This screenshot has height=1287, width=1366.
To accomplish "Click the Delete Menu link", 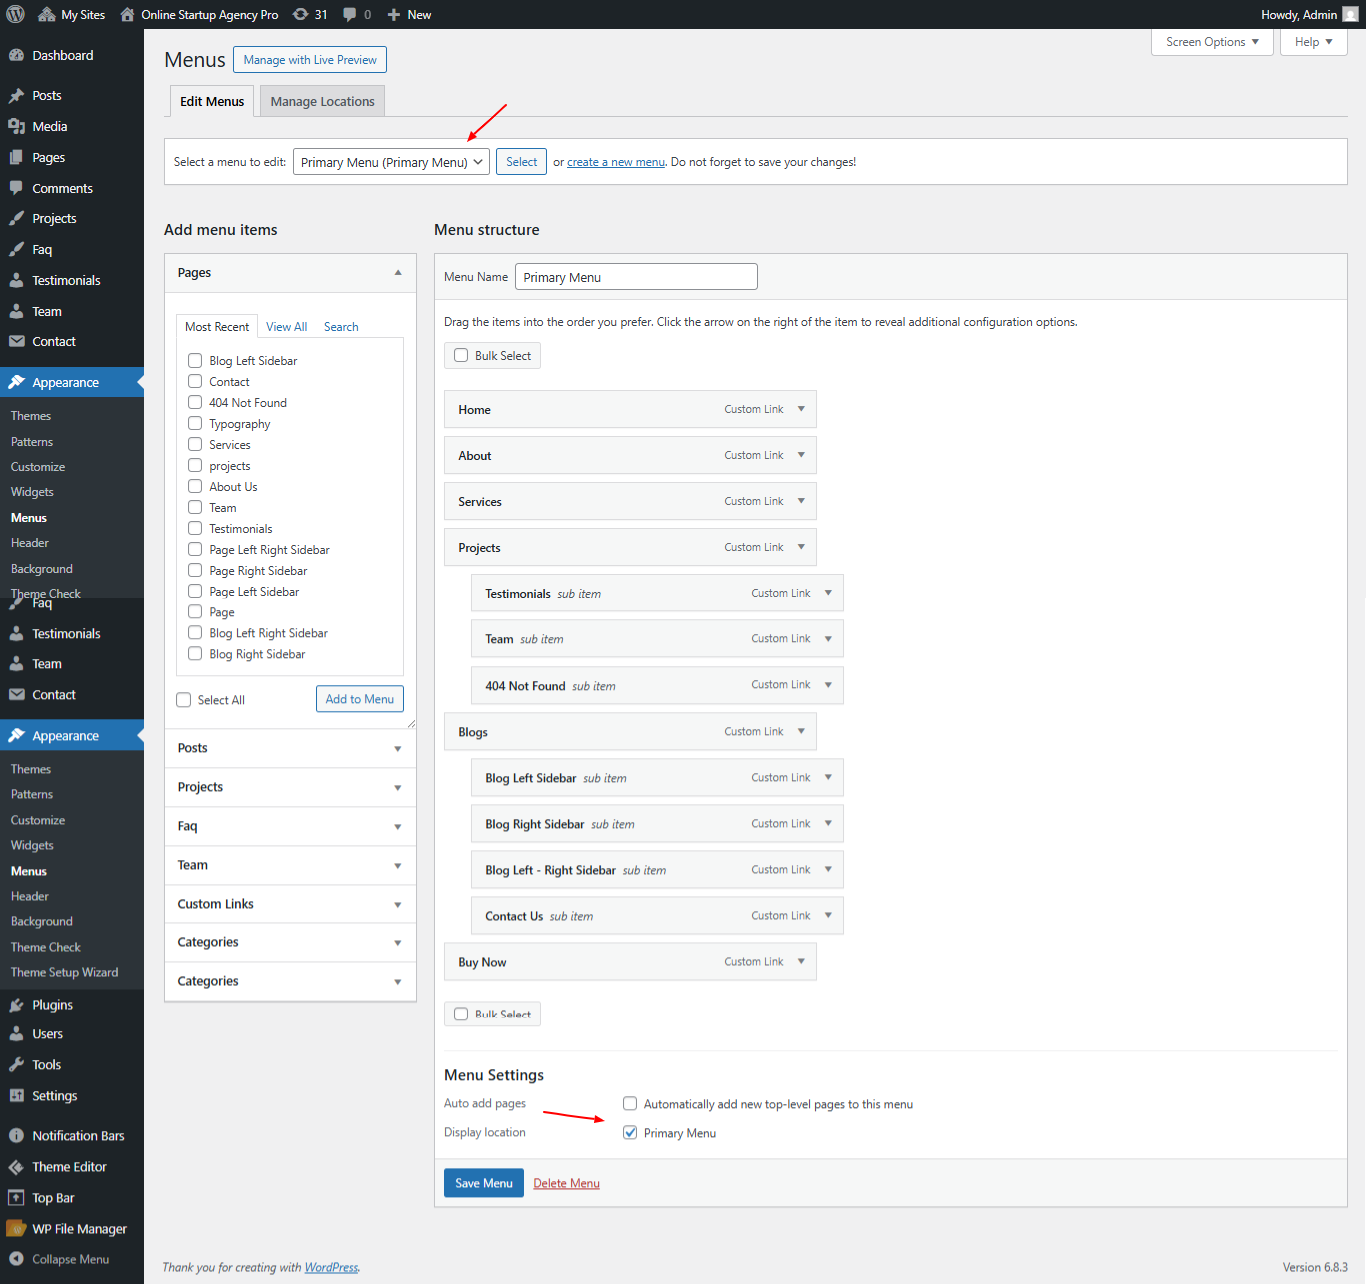I will pos(566,1183).
